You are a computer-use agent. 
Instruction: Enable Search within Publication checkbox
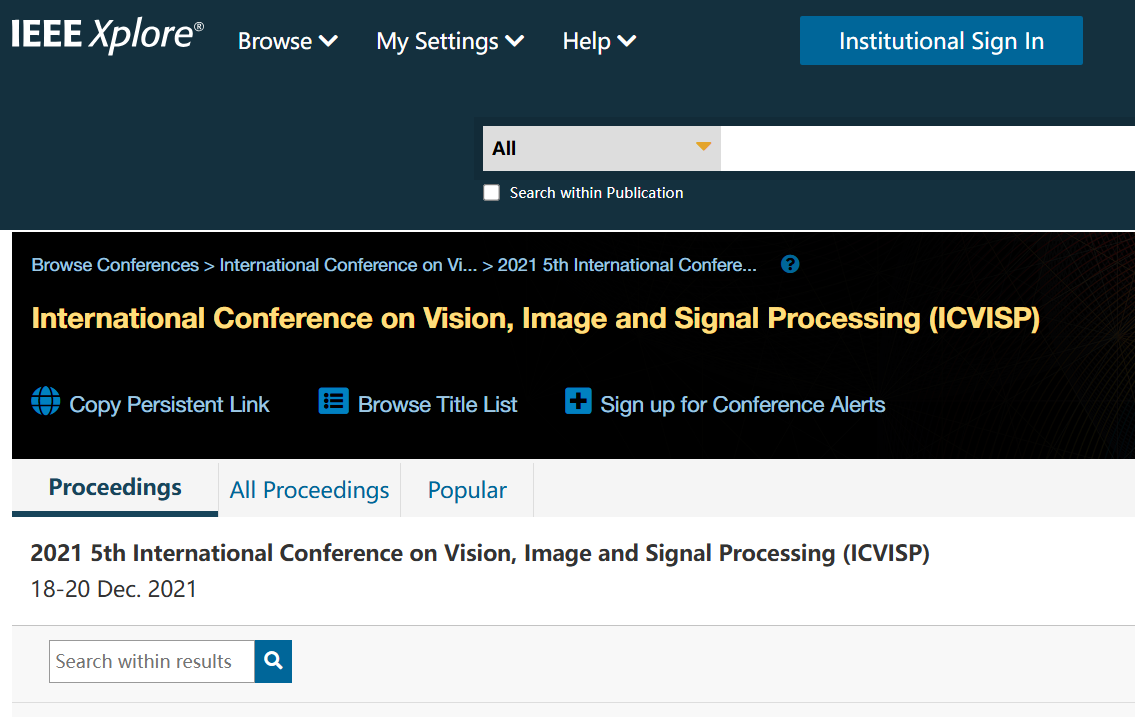(491, 193)
